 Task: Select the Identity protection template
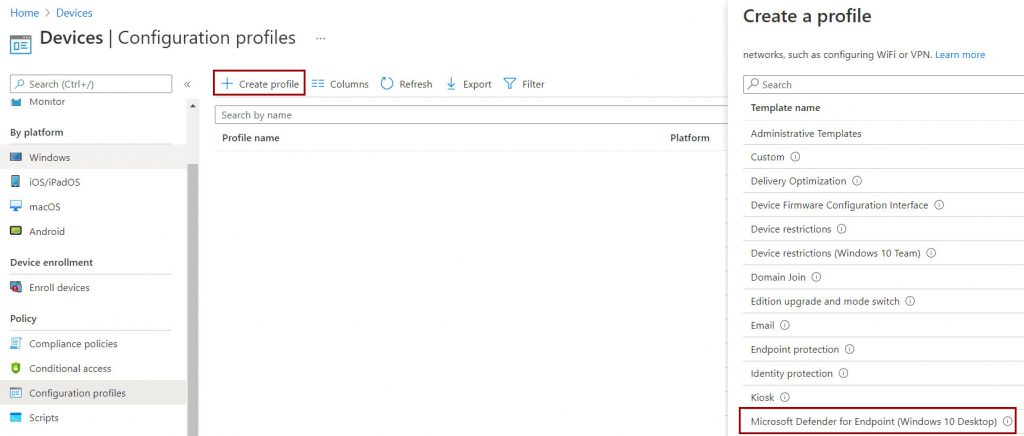[x=792, y=373]
